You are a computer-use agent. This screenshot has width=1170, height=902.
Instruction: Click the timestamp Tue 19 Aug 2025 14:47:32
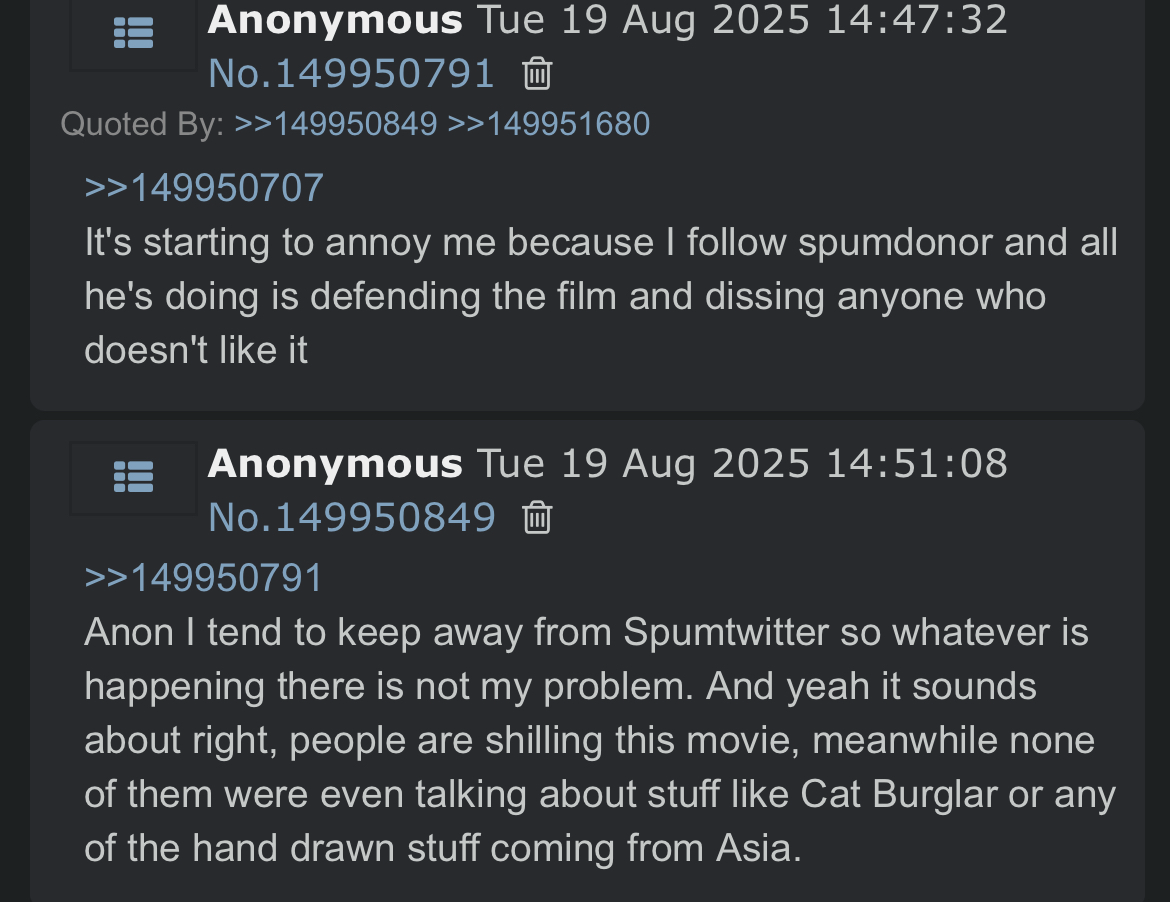[742, 19]
